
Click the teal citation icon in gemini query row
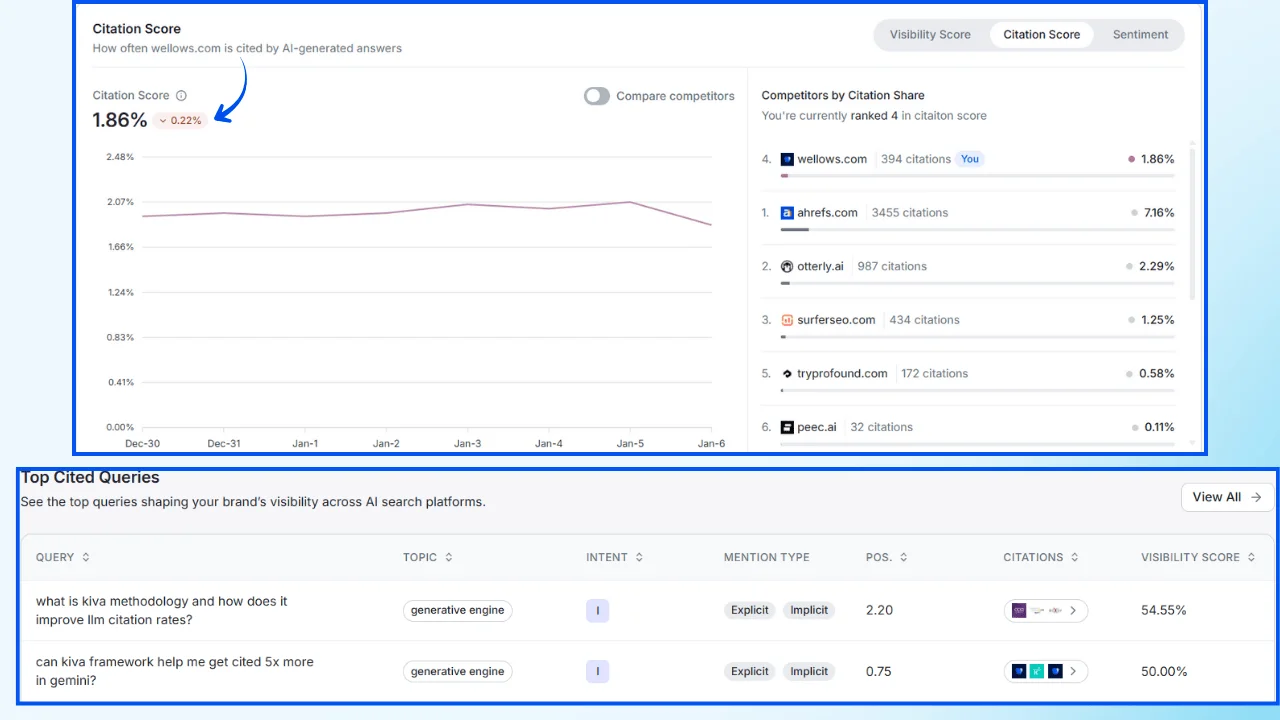coord(1037,671)
